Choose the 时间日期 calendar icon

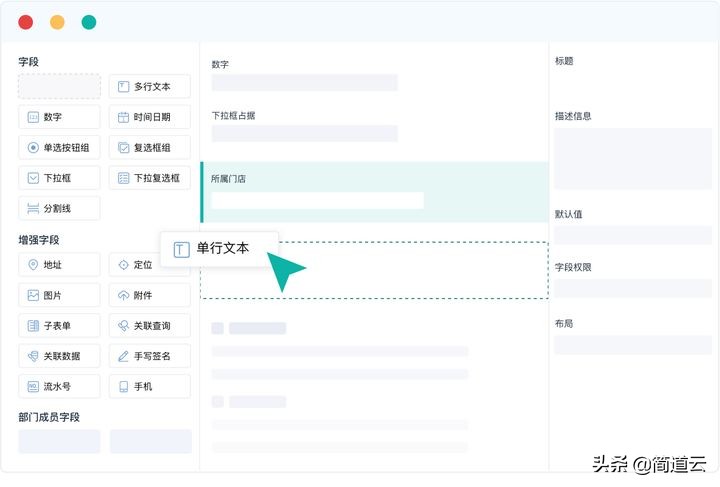124,117
